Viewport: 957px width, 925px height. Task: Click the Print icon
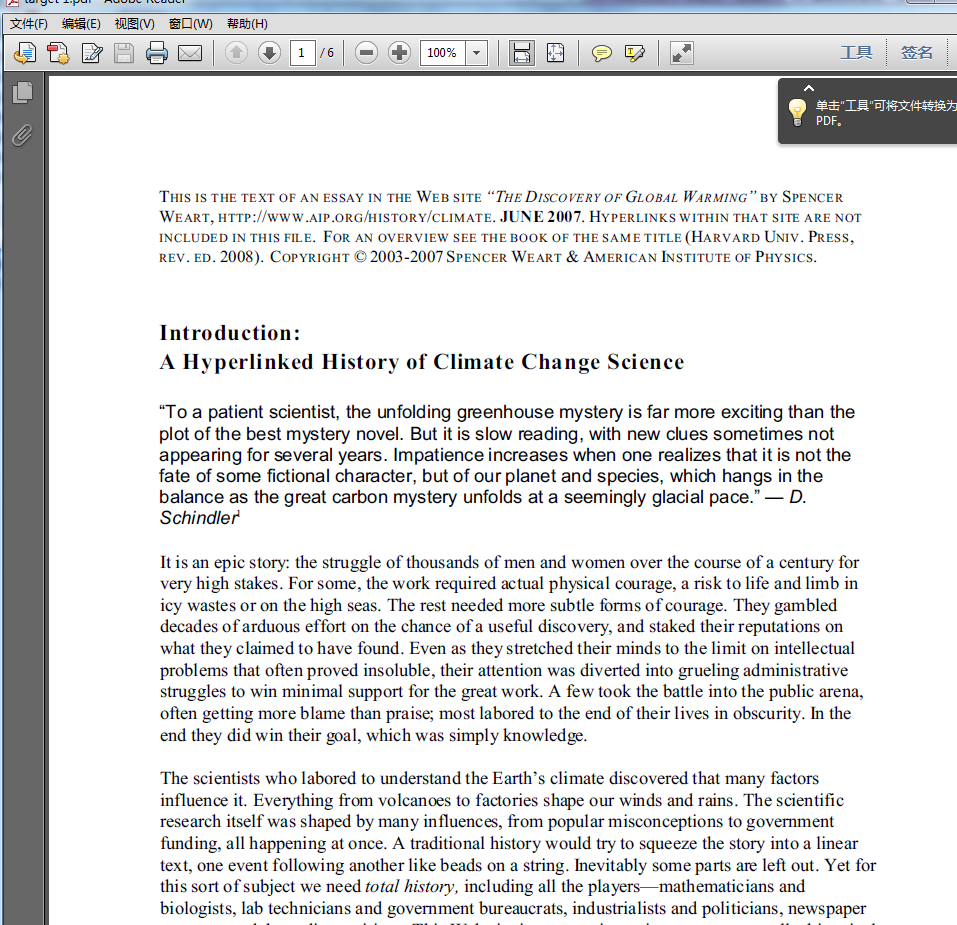(x=157, y=53)
